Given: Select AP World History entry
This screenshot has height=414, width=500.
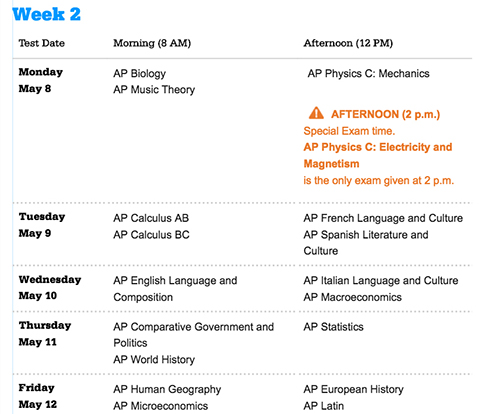Looking at the screenshot, I should coord(154,359).
